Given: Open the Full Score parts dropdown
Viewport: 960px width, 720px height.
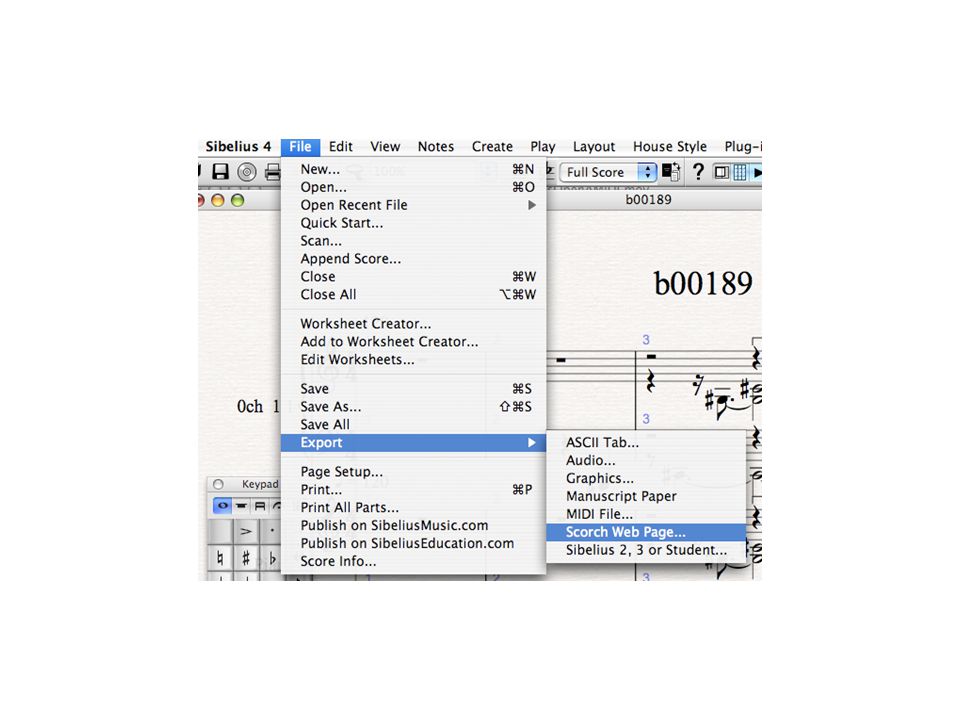Looking at the screenshot, I should coord(609,172).
